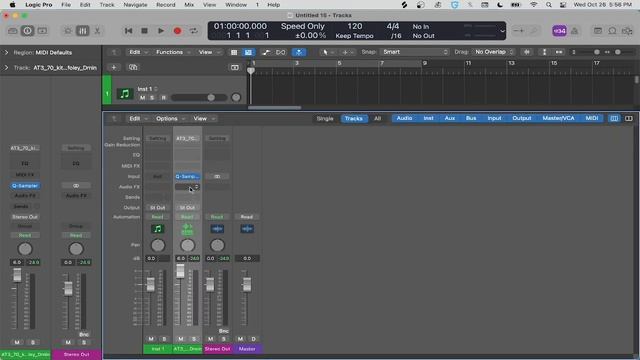Open the LCD display mode chevron
This screenshot has height=360, width=640.
[x=502, y=31]
